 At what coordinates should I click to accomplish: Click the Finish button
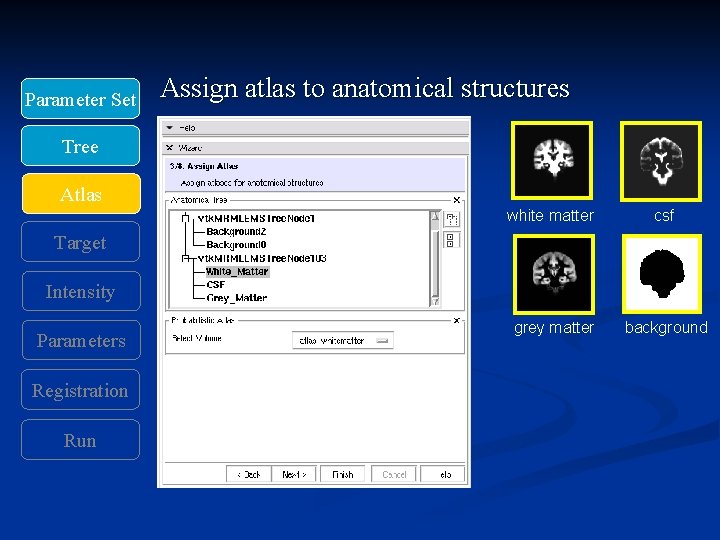coord(343,474)
